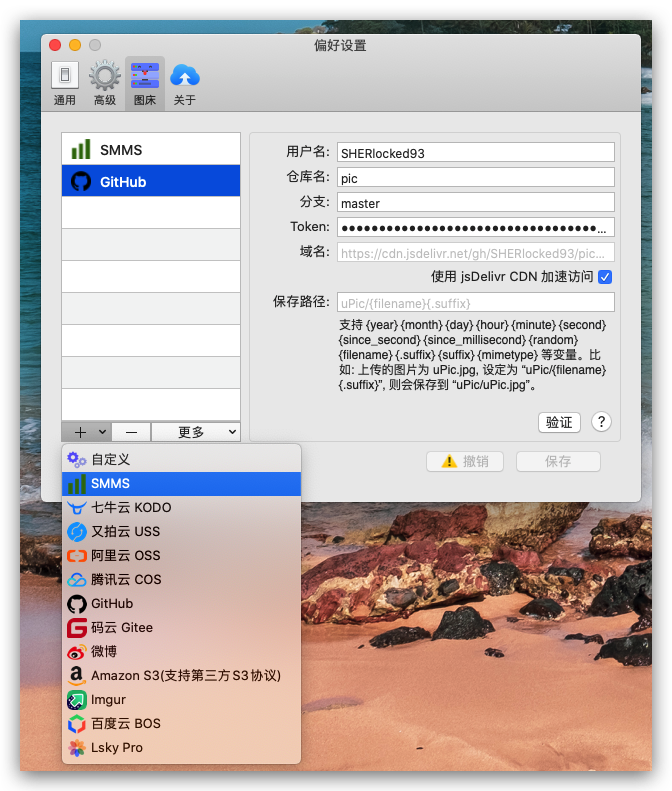Choose Amazon S3 from the menu

(x=181, y=675)
